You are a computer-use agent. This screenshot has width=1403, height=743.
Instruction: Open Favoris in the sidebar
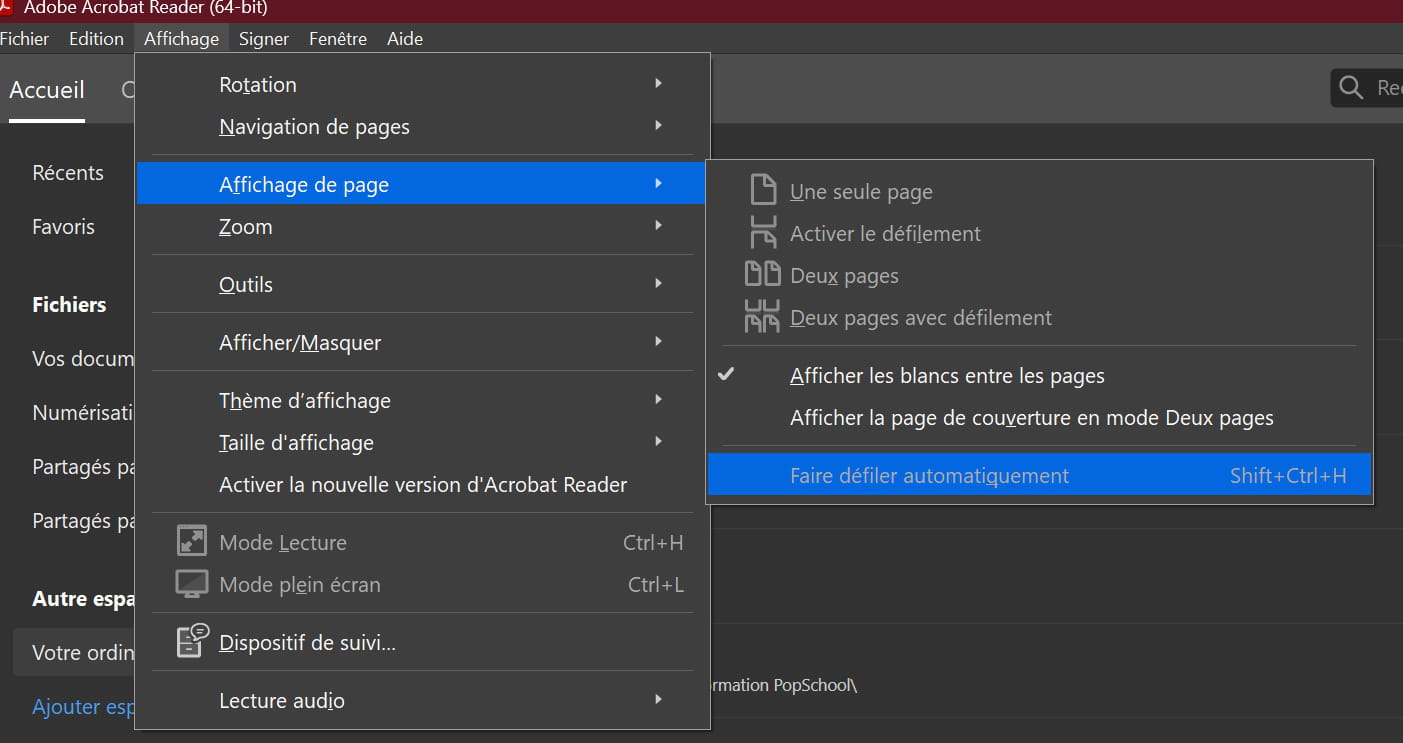coord(64,227)
